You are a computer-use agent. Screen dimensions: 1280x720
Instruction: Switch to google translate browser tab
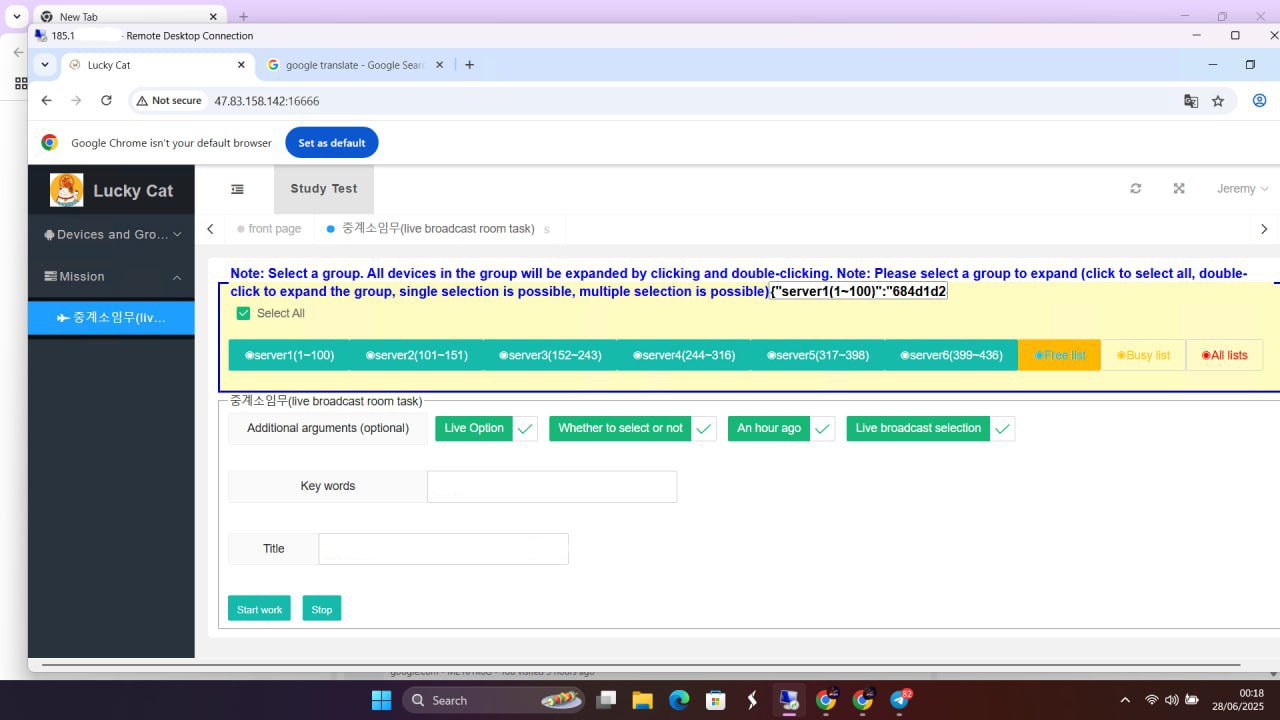(x=355, y=65)
